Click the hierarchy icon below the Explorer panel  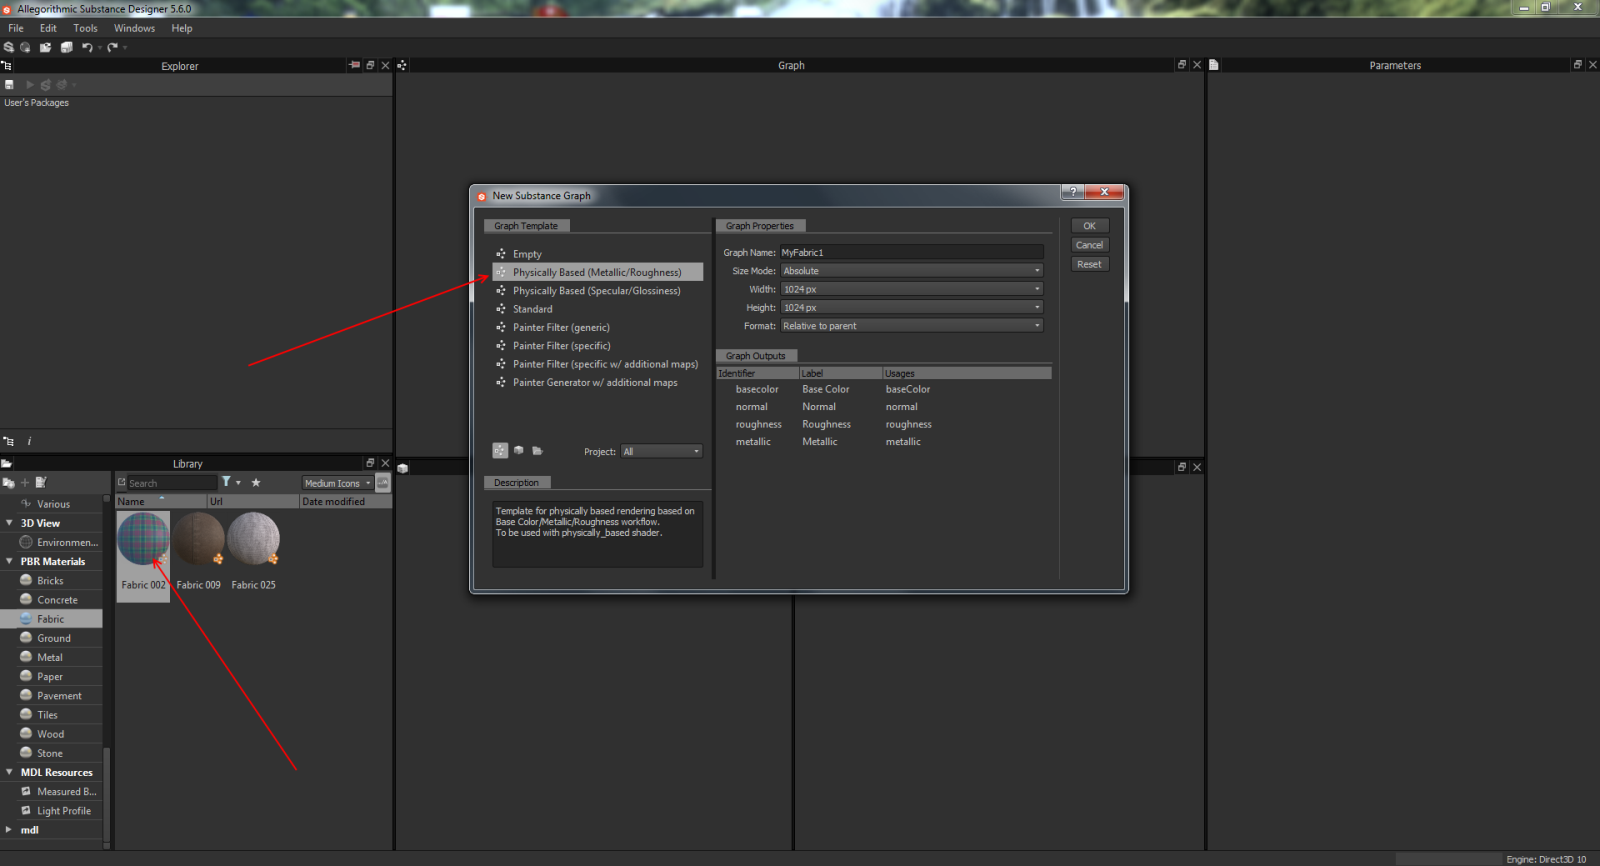(9, 441)
